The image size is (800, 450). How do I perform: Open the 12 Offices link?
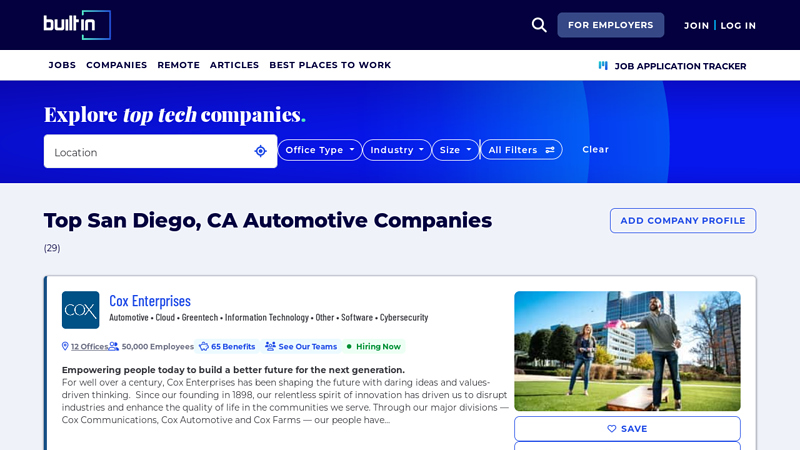pos(89,346)
